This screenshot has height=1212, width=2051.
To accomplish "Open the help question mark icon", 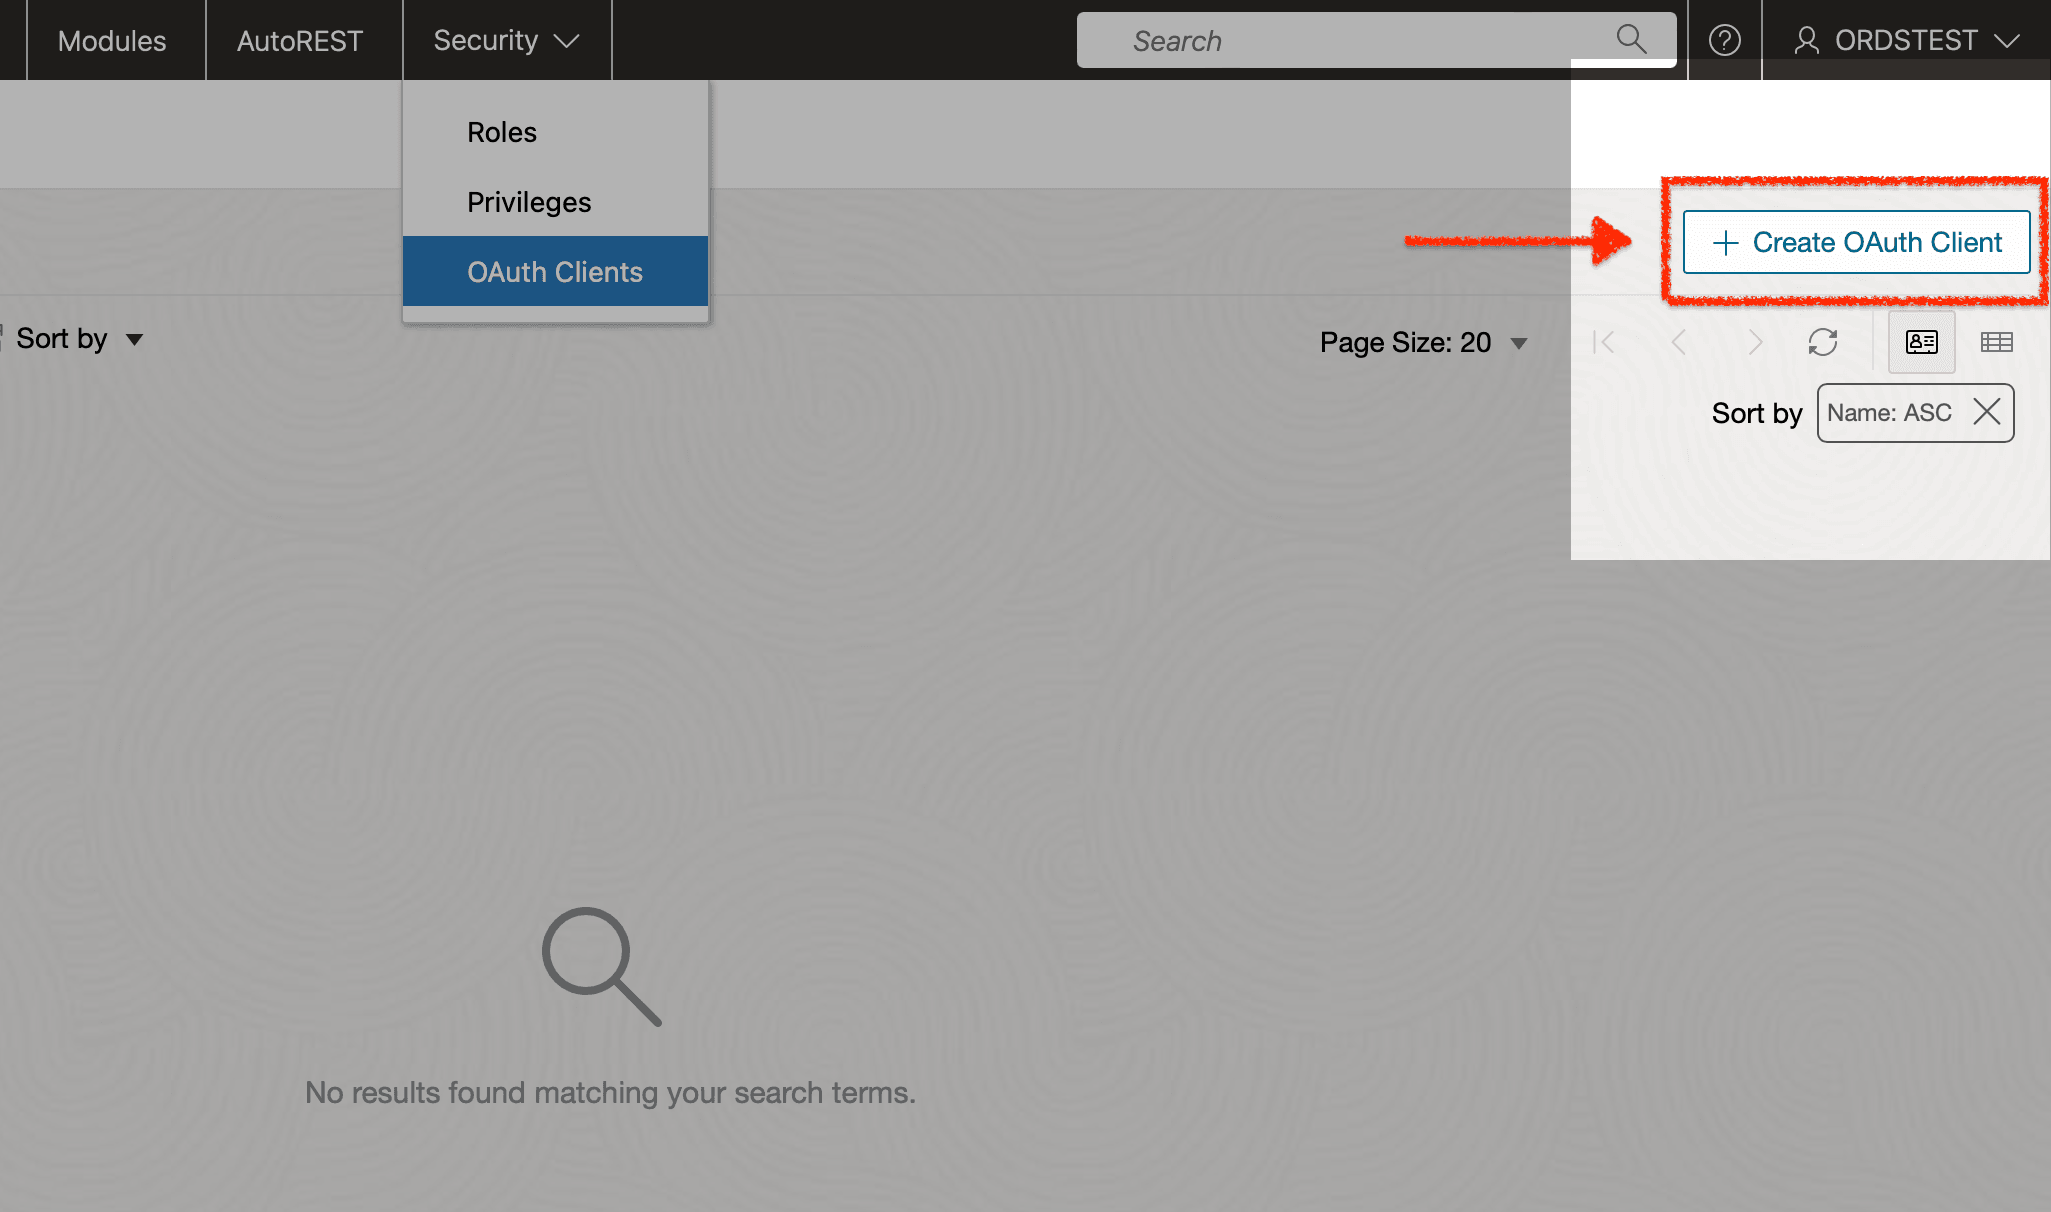I will (1724, 40).
